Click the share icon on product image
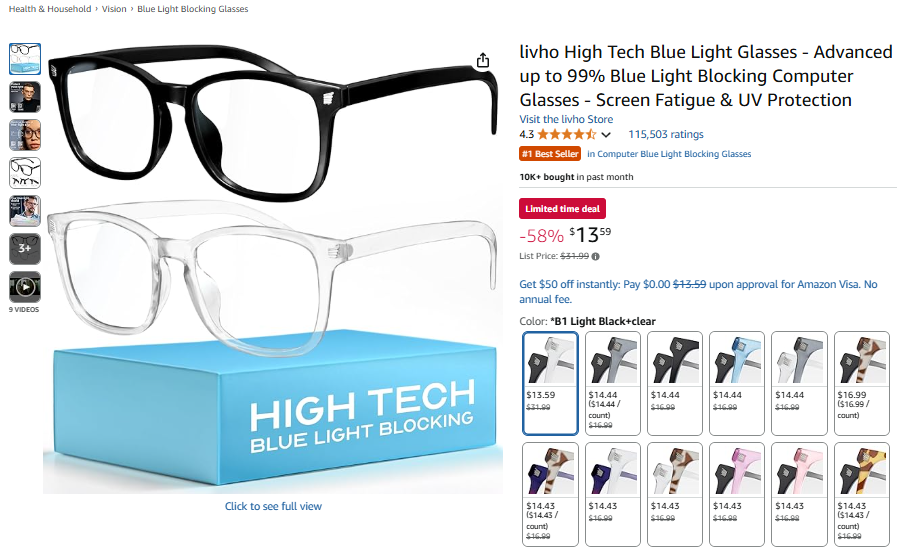897x549 pixels. [483, 60]
